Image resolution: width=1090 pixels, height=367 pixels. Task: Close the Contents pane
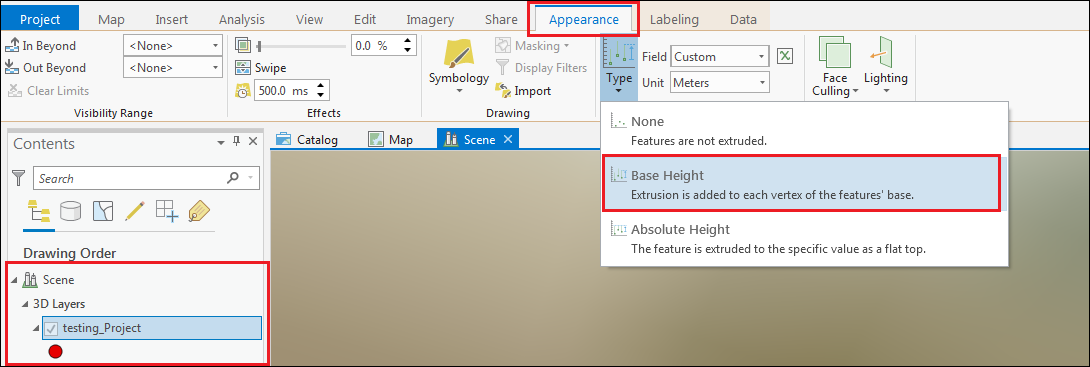(253, 142)
